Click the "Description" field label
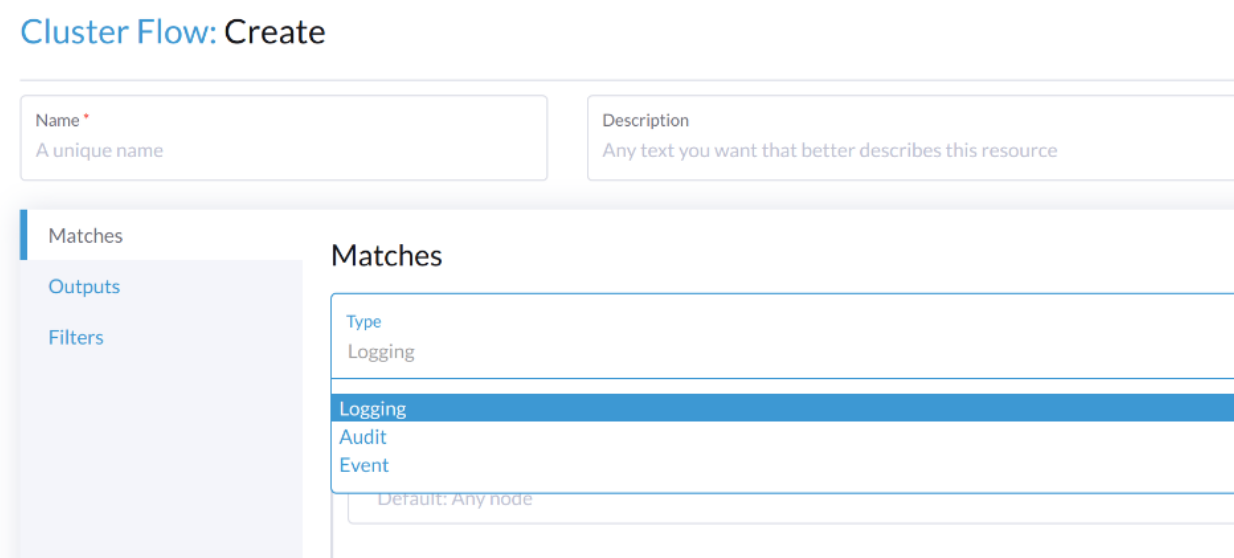The image size is (1234, 558). (645, 120)
